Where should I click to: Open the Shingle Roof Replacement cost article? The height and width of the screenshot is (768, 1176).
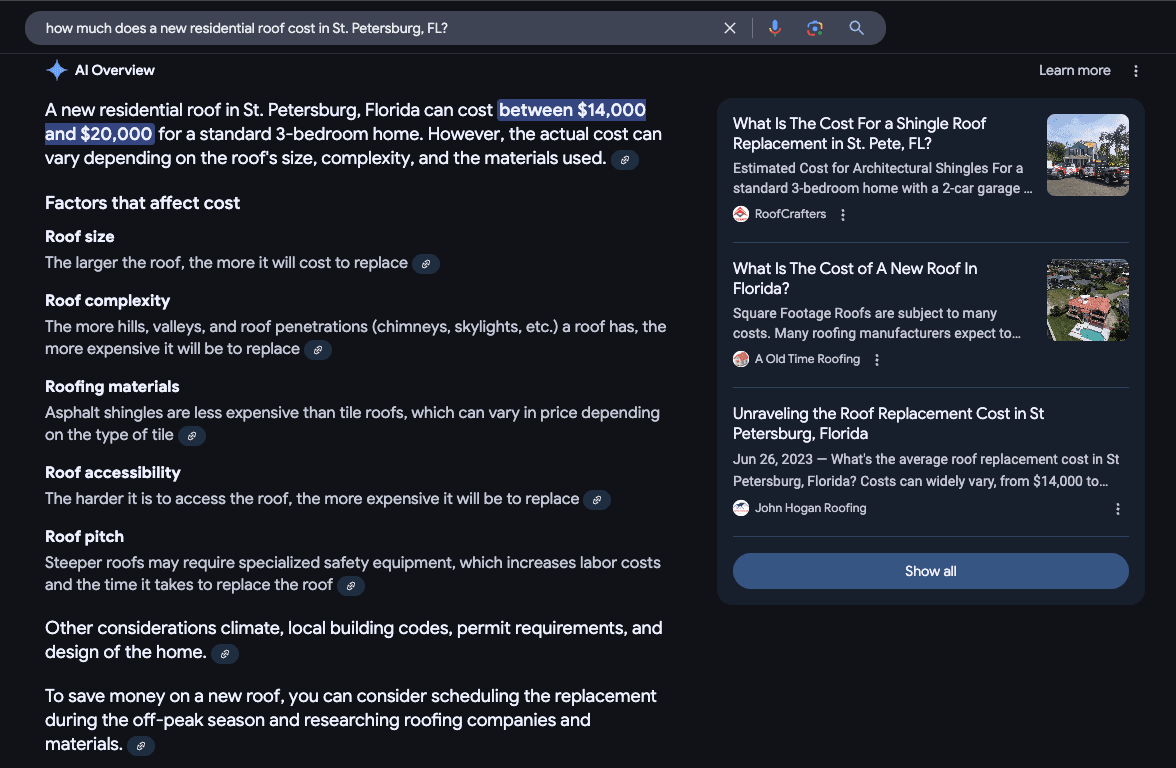859,134
